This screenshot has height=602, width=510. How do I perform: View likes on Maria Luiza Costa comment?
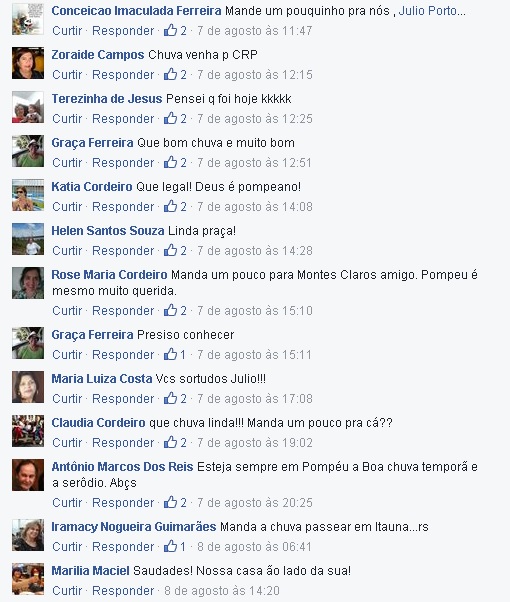175,398
